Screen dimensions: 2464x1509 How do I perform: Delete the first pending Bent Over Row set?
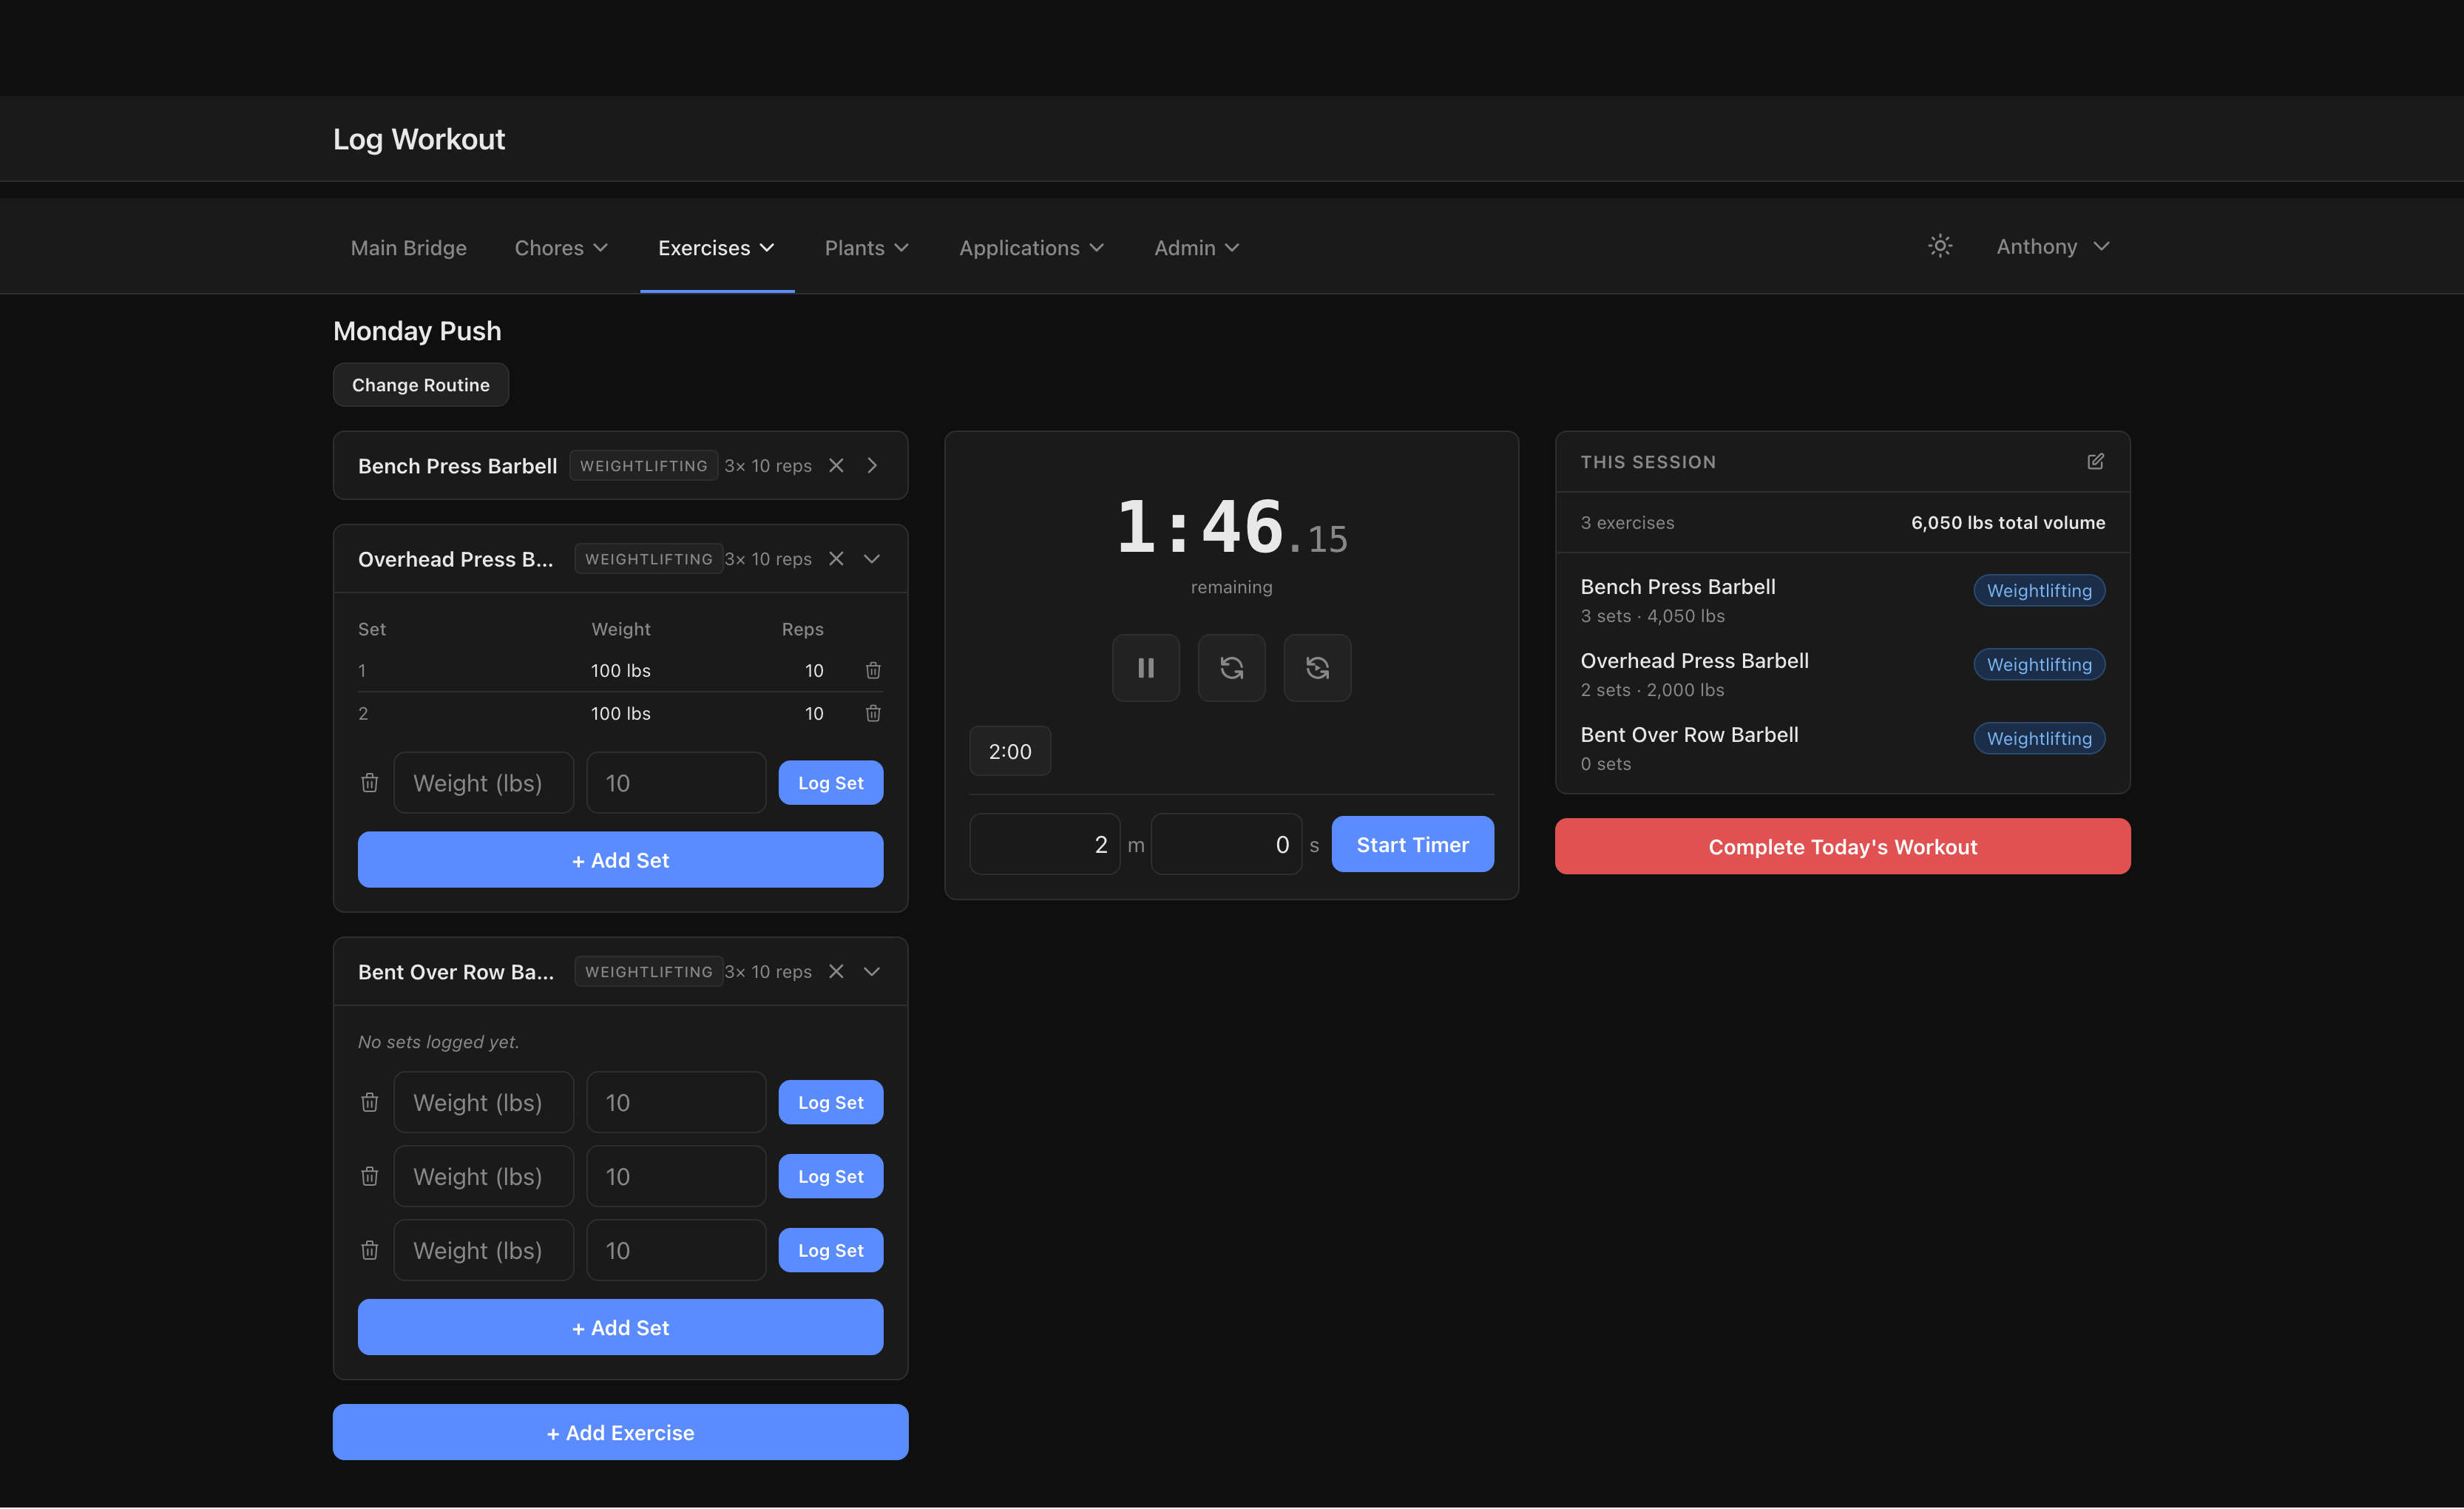pos(369,1102)
